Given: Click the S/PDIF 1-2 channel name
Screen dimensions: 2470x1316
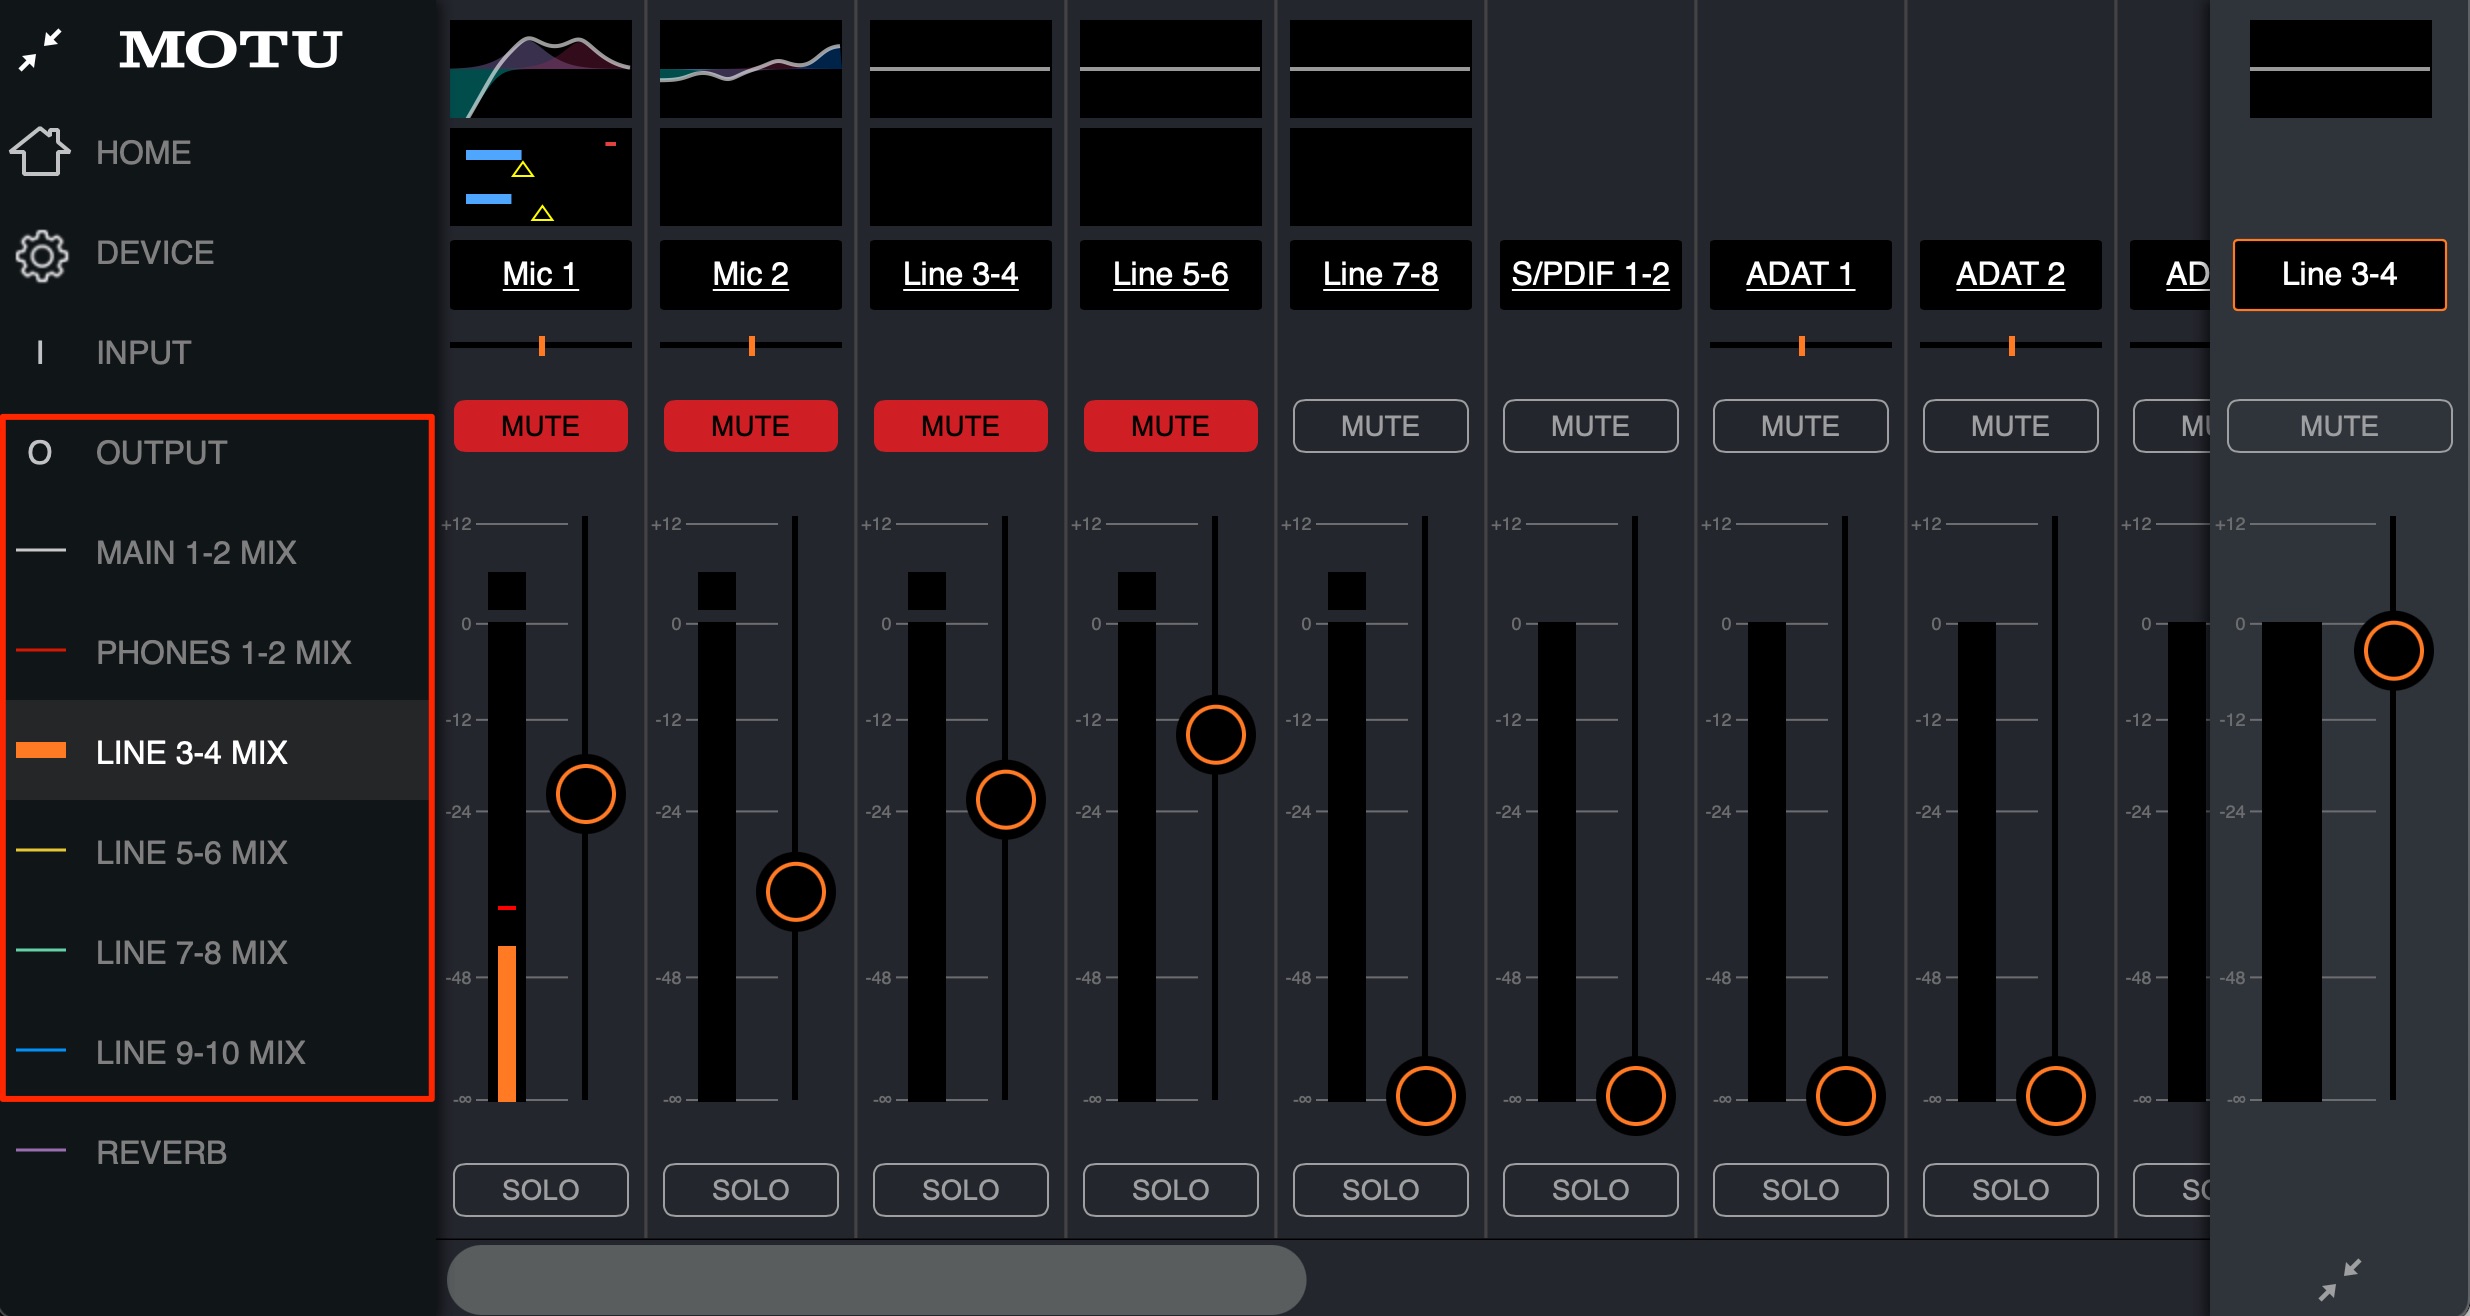Looking at the screenshot, I should (1591, 275).
